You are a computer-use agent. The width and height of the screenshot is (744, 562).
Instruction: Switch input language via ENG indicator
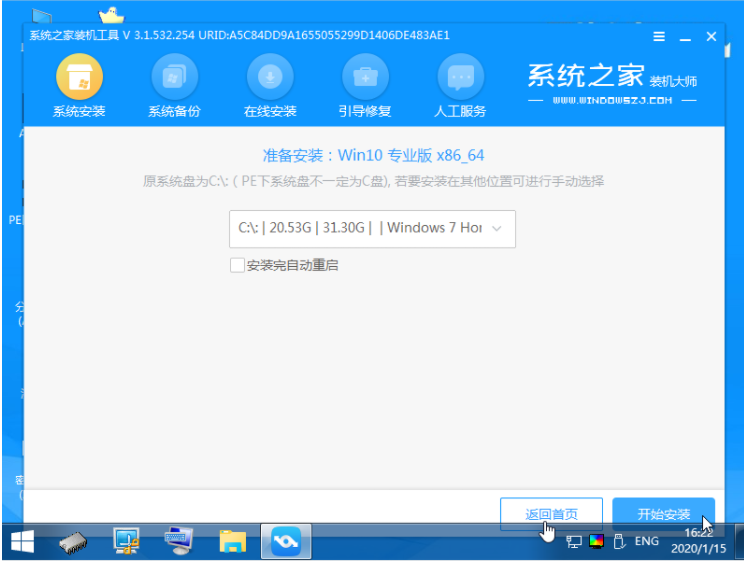coord(647,541)
